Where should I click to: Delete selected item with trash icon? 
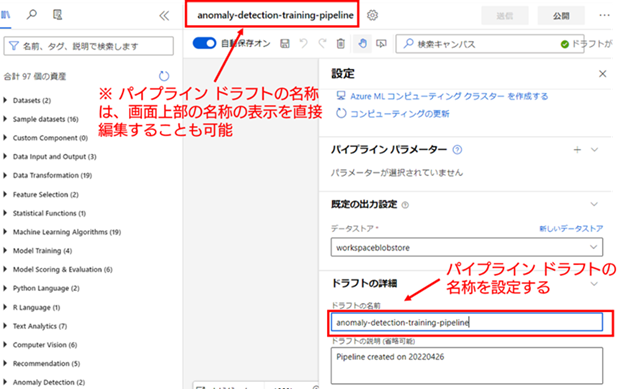click(341, 43)
